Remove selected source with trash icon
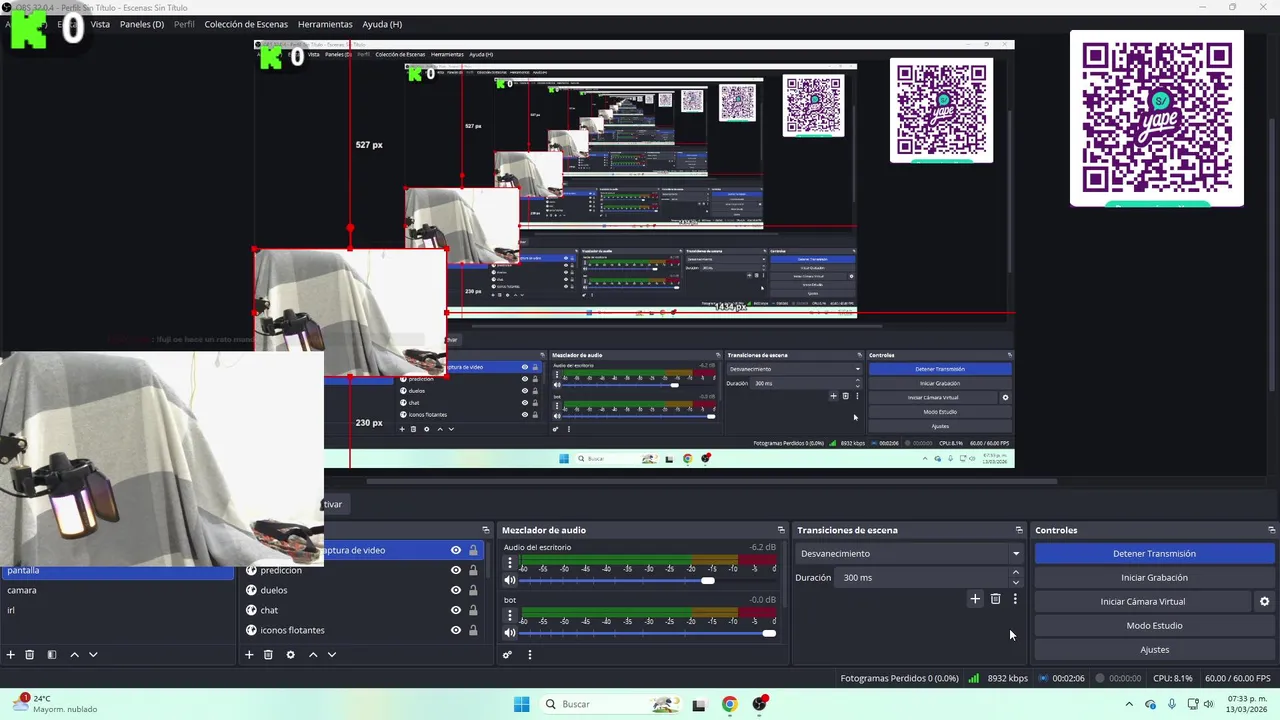The image size is (1280, 720). [x=268, y=655]
